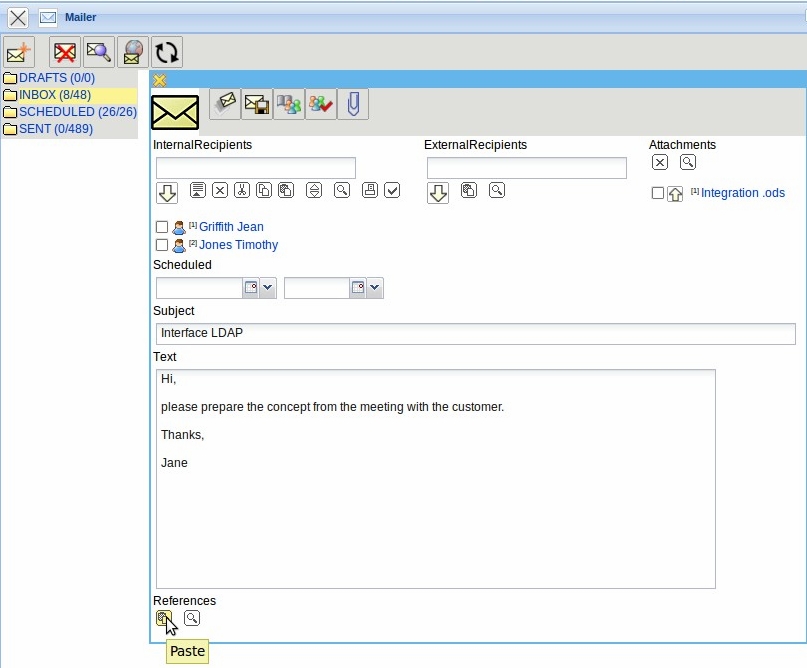Click the save mail icon with floppy disk
Image resolution: width=807 pixels, height=668 pixels.
[x=257, y=104]
